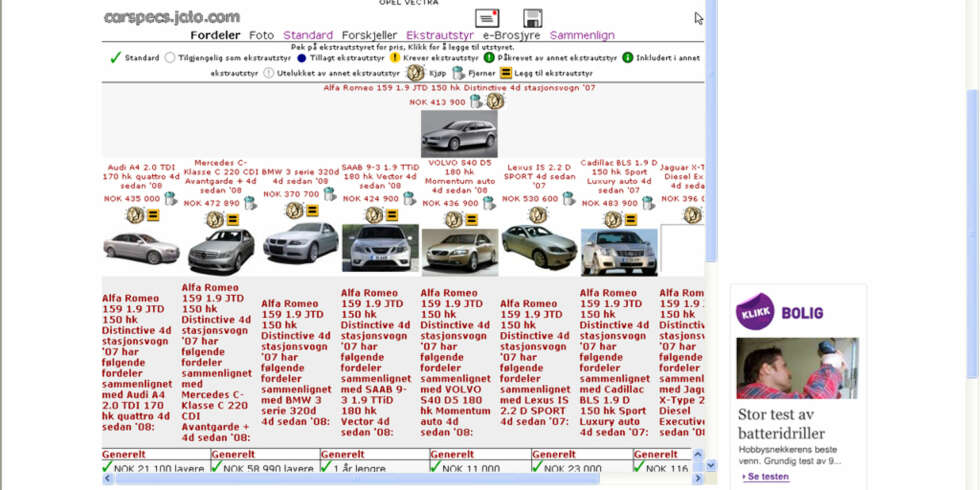
Task: Click yellow add-equipment icon under Mercedes C-Klasse
Action: [232, 220]
